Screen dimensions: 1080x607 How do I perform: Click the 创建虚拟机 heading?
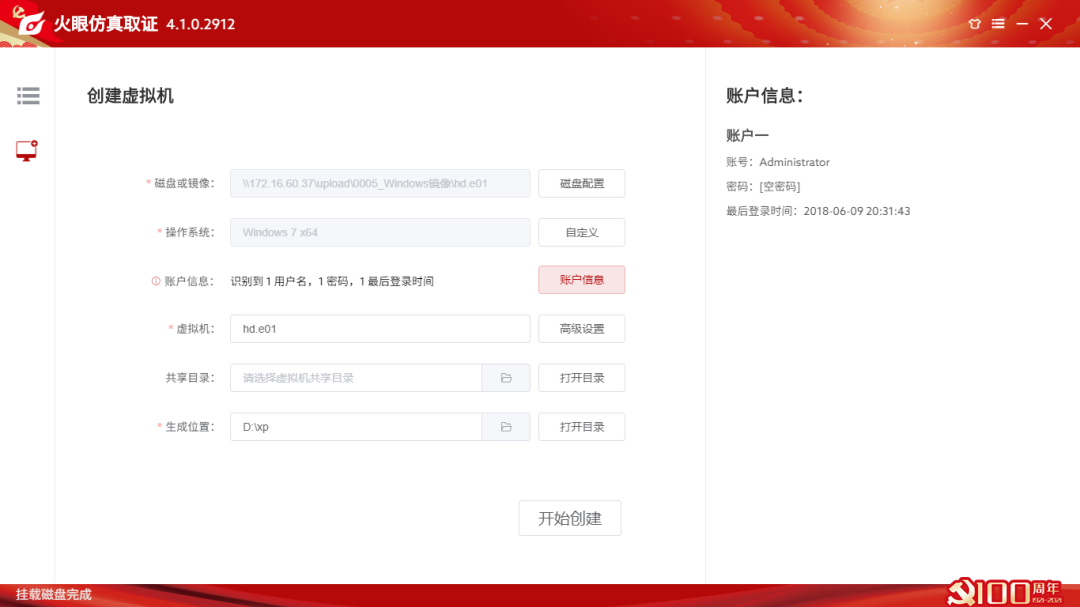(130, 96)
